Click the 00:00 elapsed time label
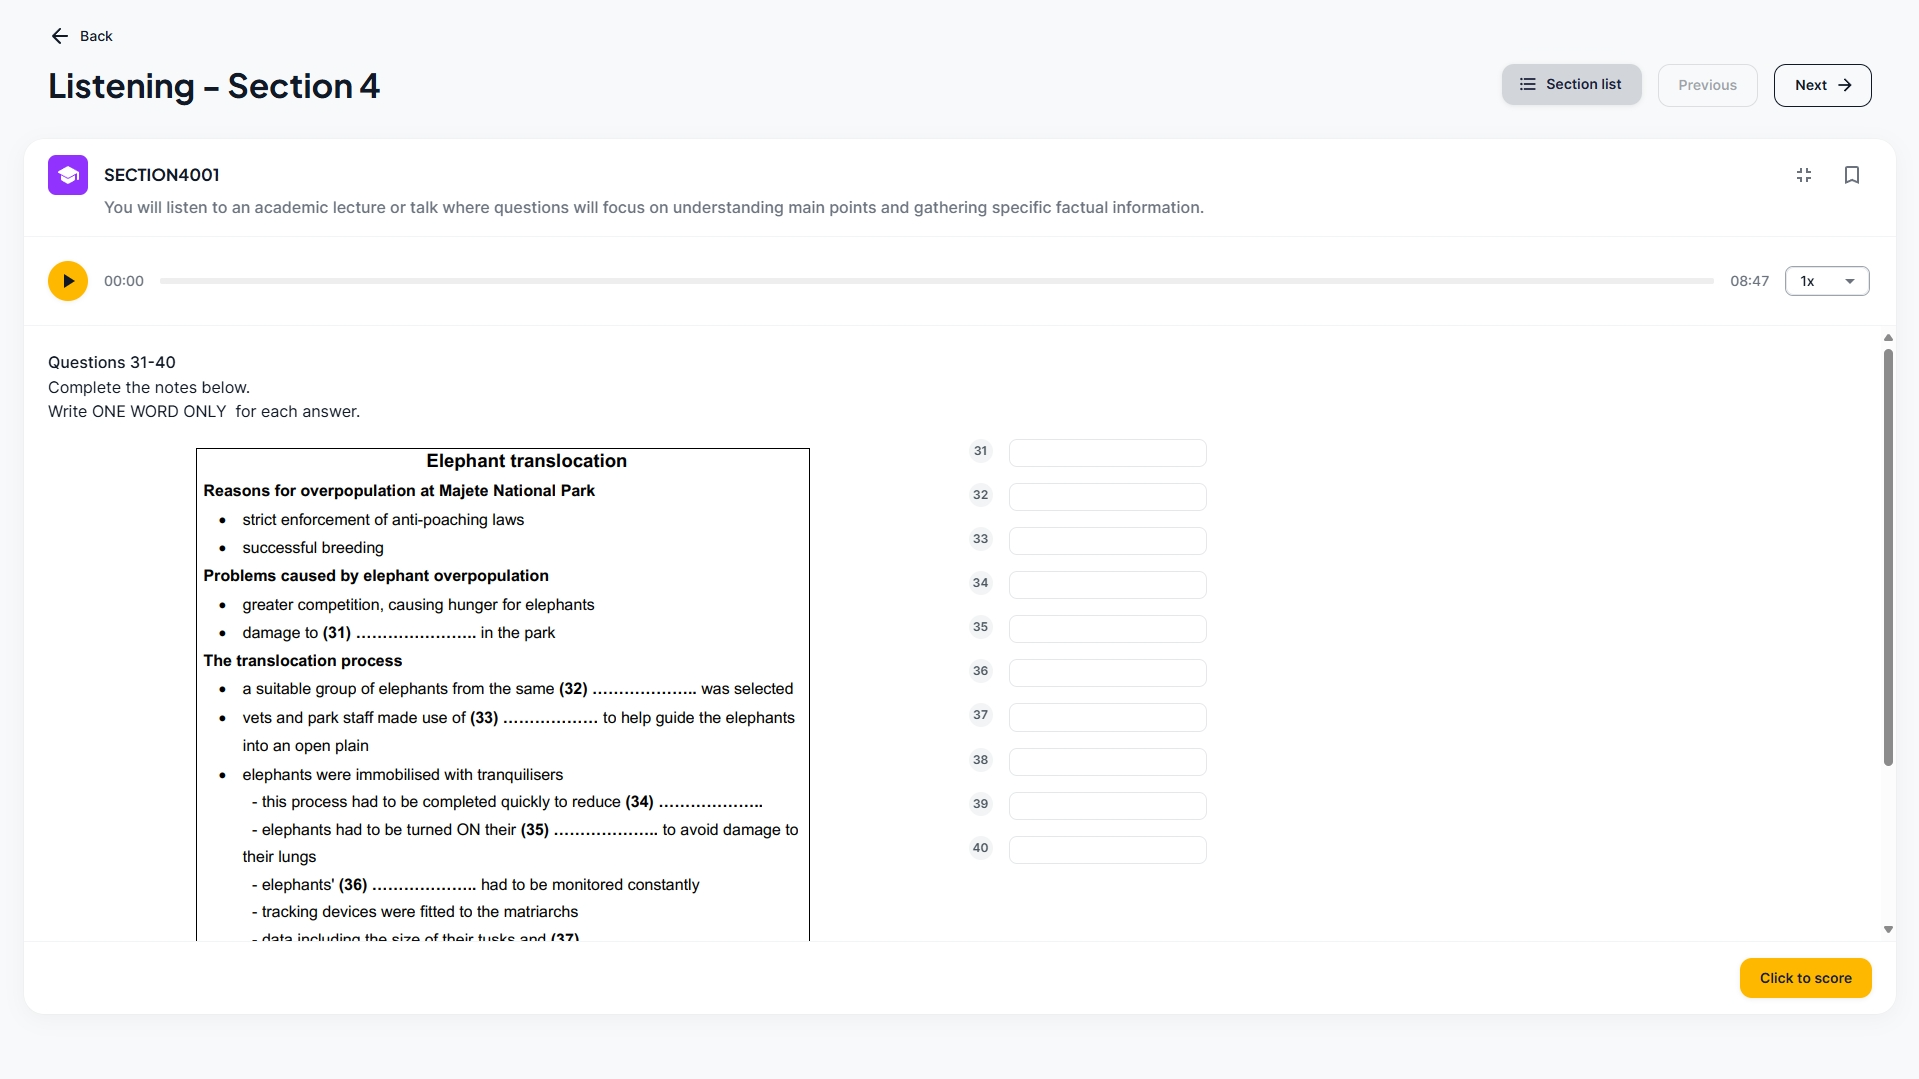Screen dimensions: 1919x1079 pos(124,281)
